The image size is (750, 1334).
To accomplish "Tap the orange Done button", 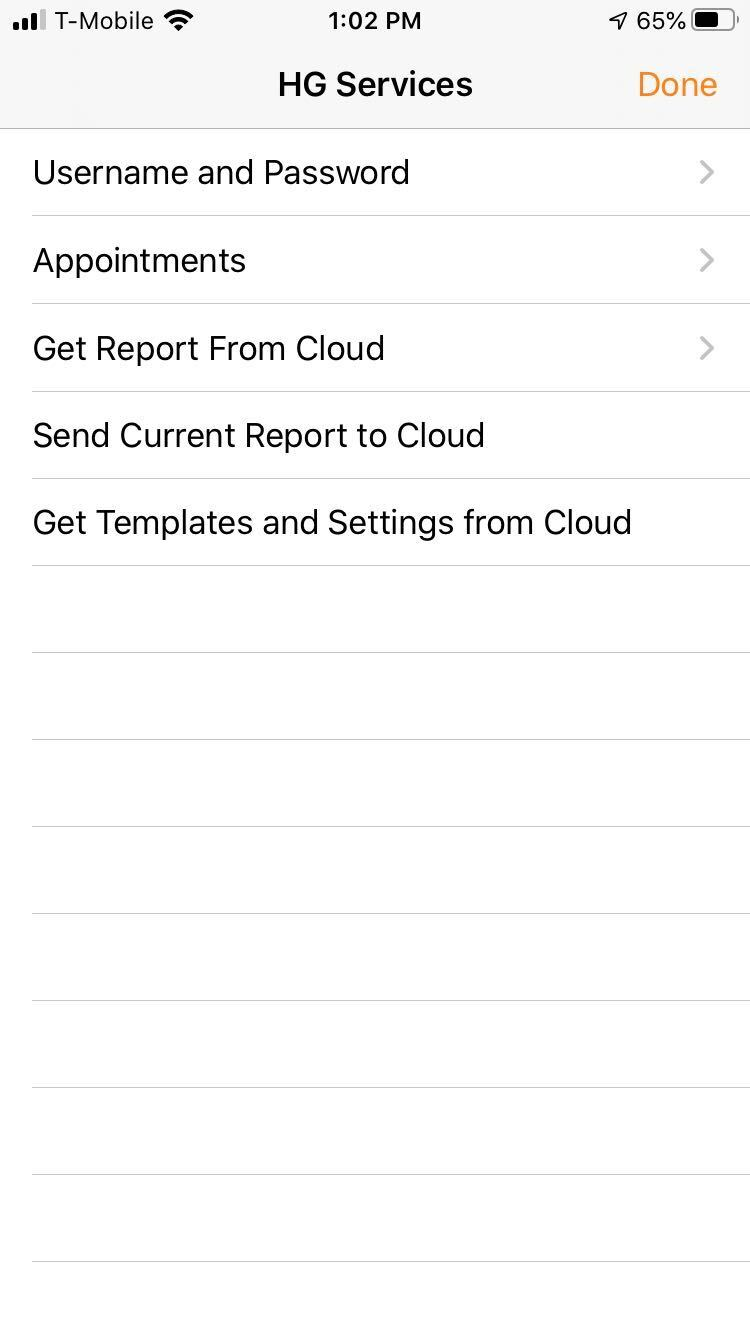I will [x=677, y=84].
